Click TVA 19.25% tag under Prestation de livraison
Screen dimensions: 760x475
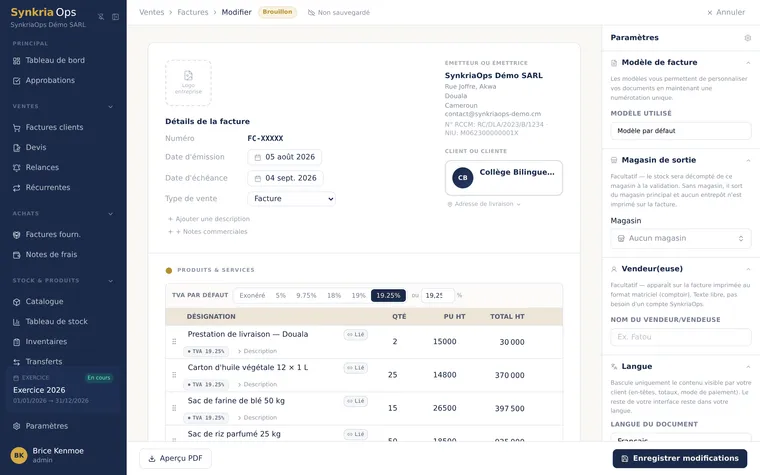point(206,351)
